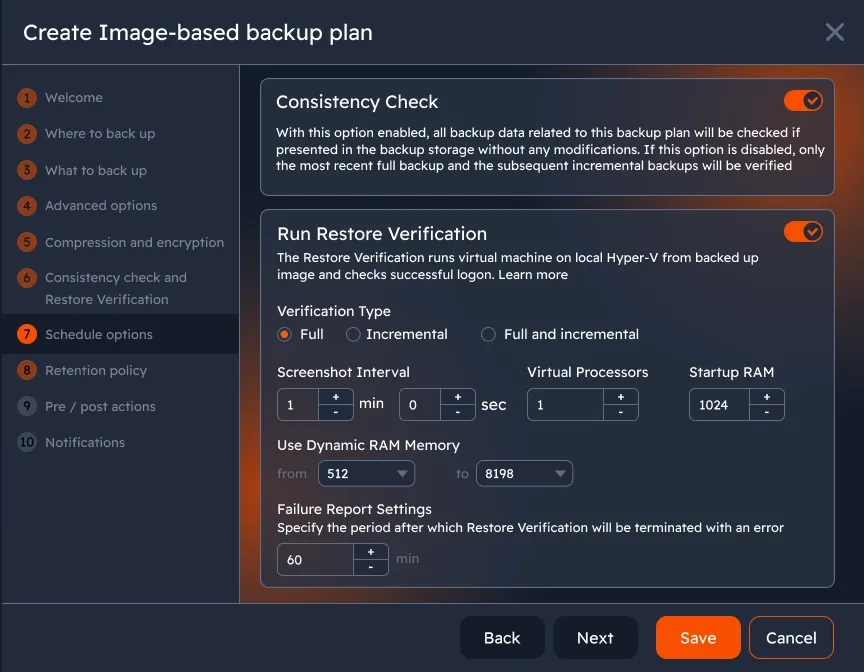Viewport: 864px width, 672px height.
Task: Increase failure report timeout with plus
Action: click(371, 552)
